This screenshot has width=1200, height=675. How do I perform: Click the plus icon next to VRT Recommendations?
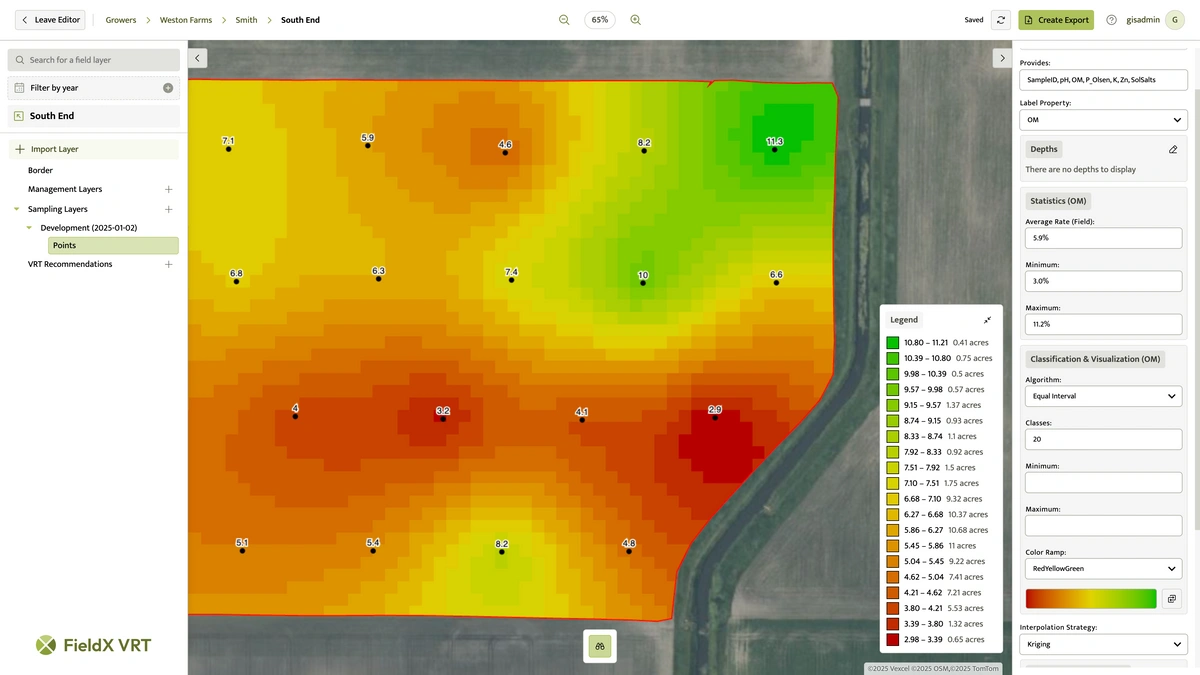[168, 264]
